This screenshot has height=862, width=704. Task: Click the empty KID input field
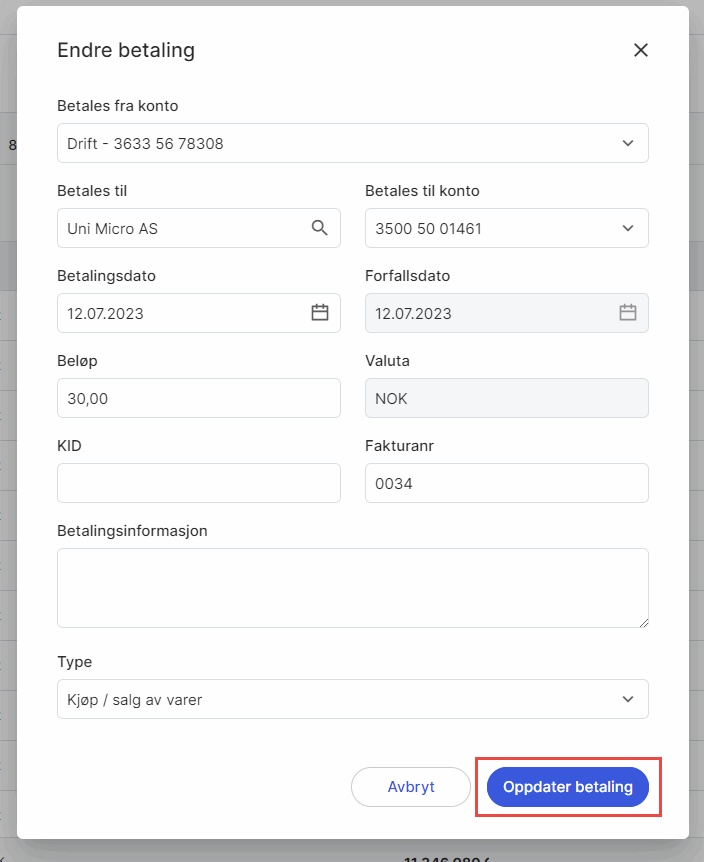[198, 483]
